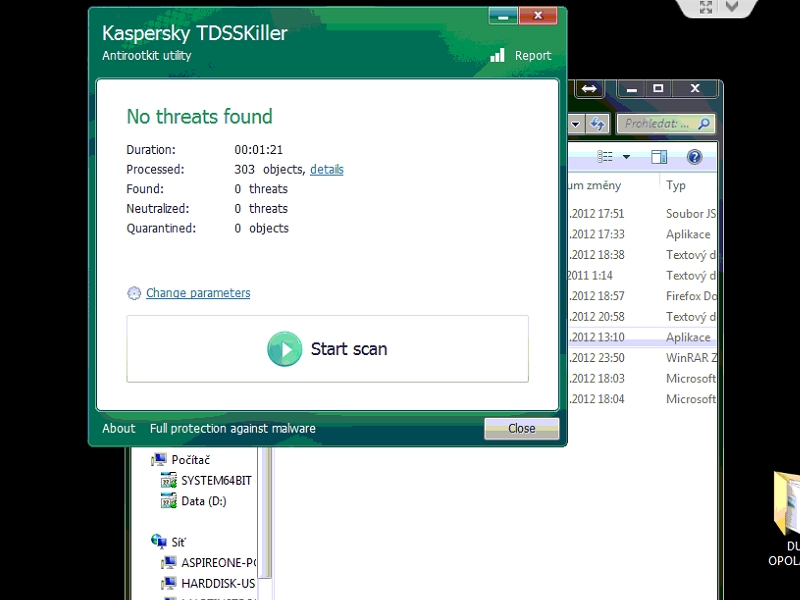This screenshot has height=600, width=800.
Task: Click the navigation pane vertical scrollbar
Action: click(265, 512)
